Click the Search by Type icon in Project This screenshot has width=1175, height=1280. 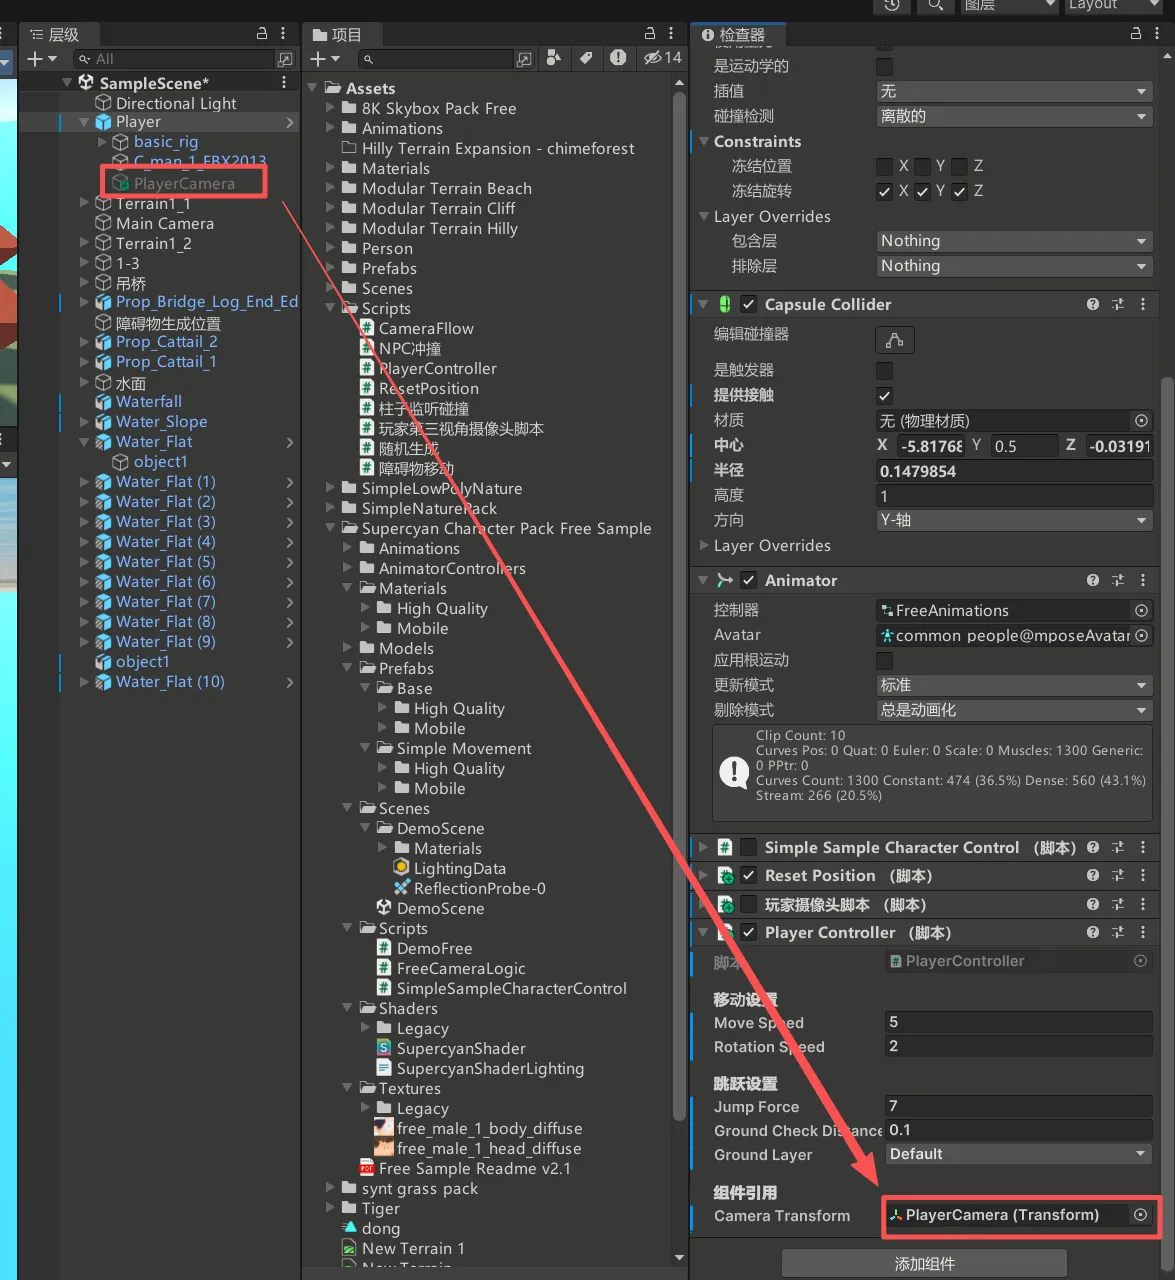coord(554,58)
